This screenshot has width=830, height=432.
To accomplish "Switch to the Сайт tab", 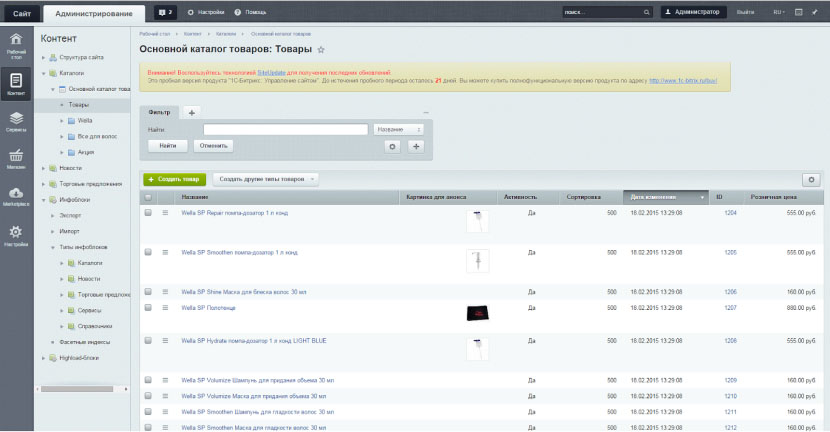I will coord(21,12).
